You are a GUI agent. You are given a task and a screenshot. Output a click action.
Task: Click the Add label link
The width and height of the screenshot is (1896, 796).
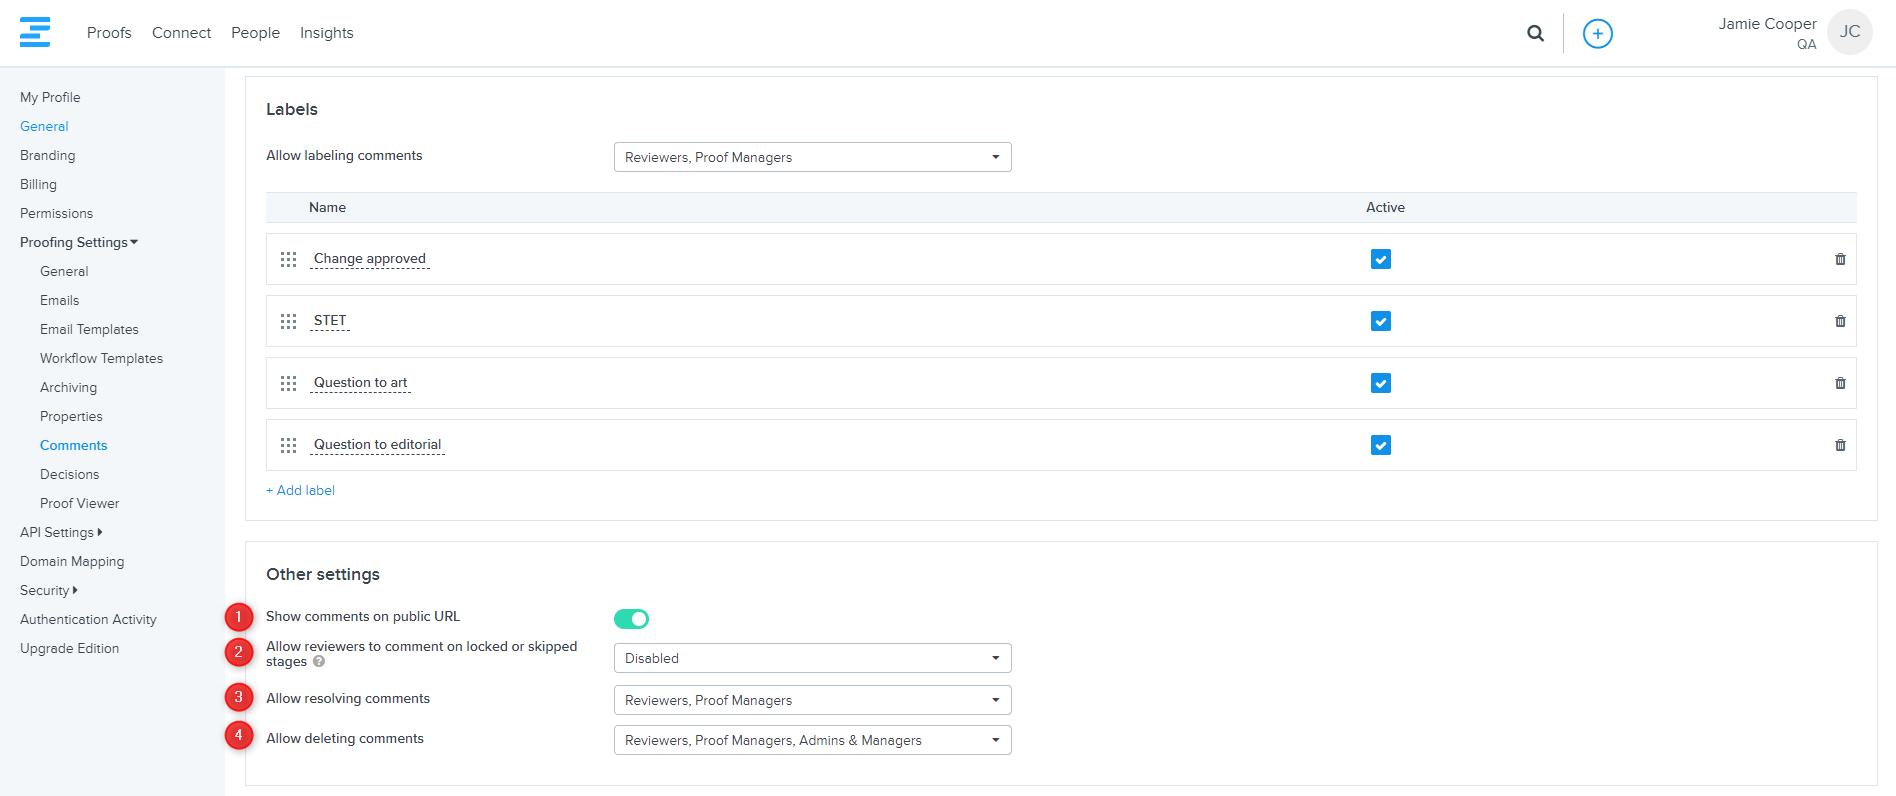pyautogui.click(x=301, y=490)
